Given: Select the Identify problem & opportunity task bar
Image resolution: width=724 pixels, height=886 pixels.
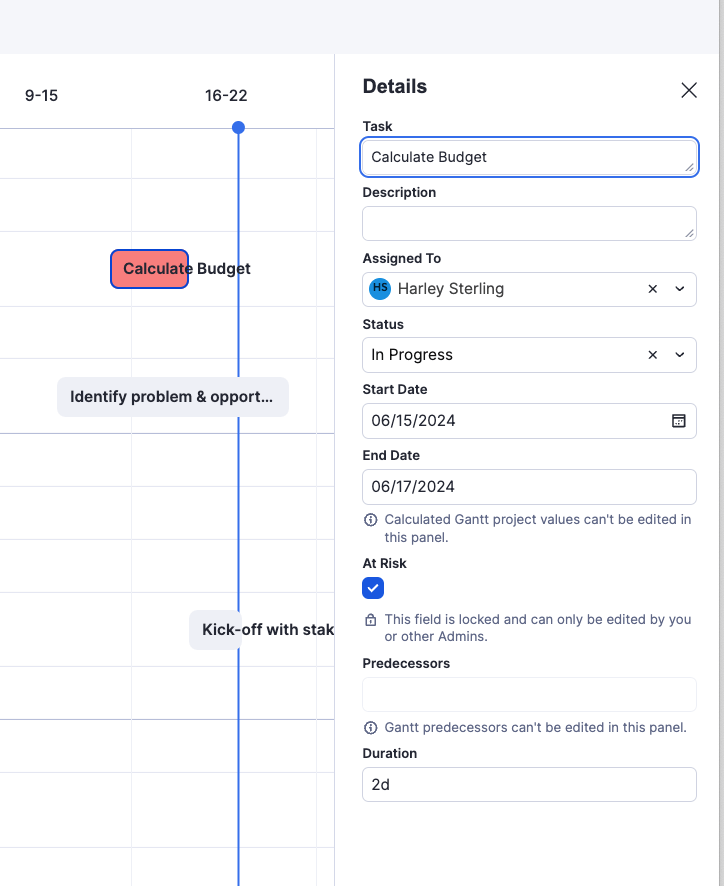Looking at the screenshot, I should (172, 397).
